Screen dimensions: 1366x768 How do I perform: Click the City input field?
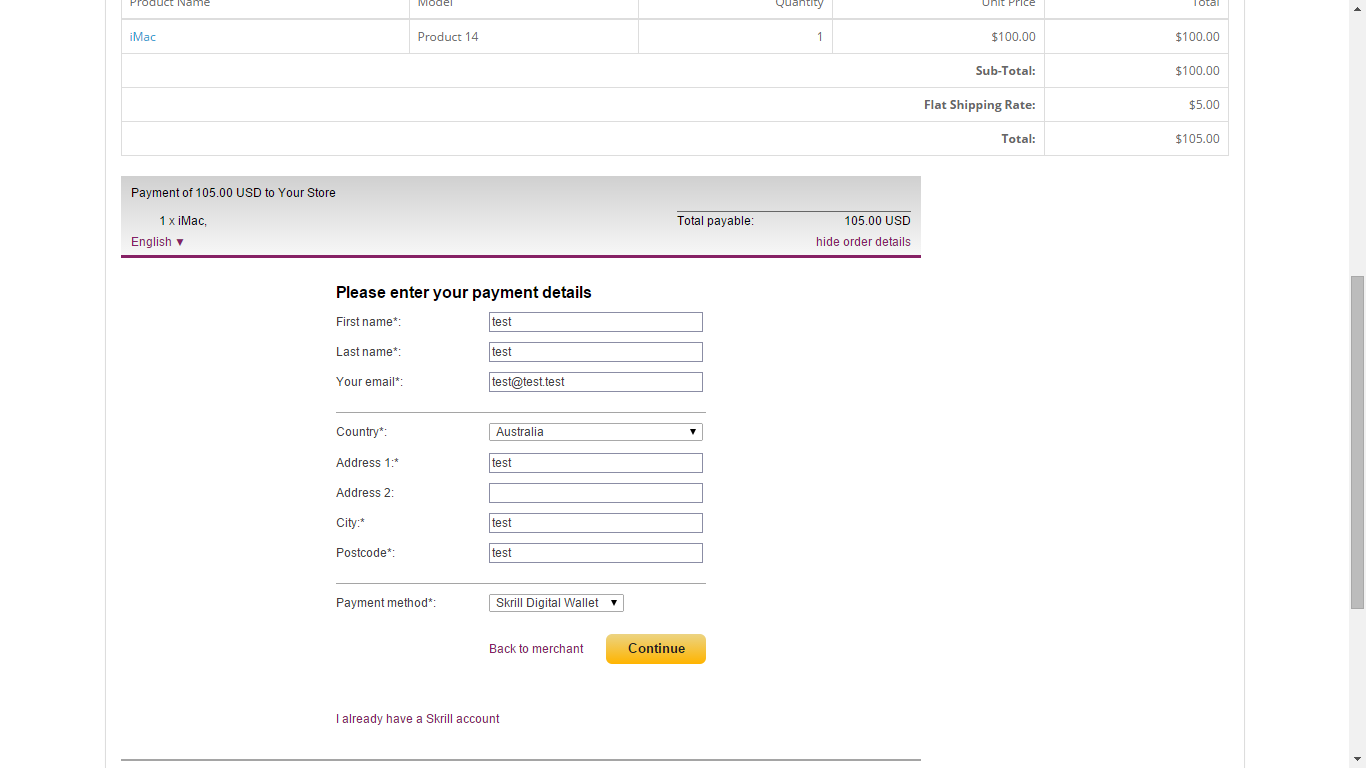click(595, 523)
